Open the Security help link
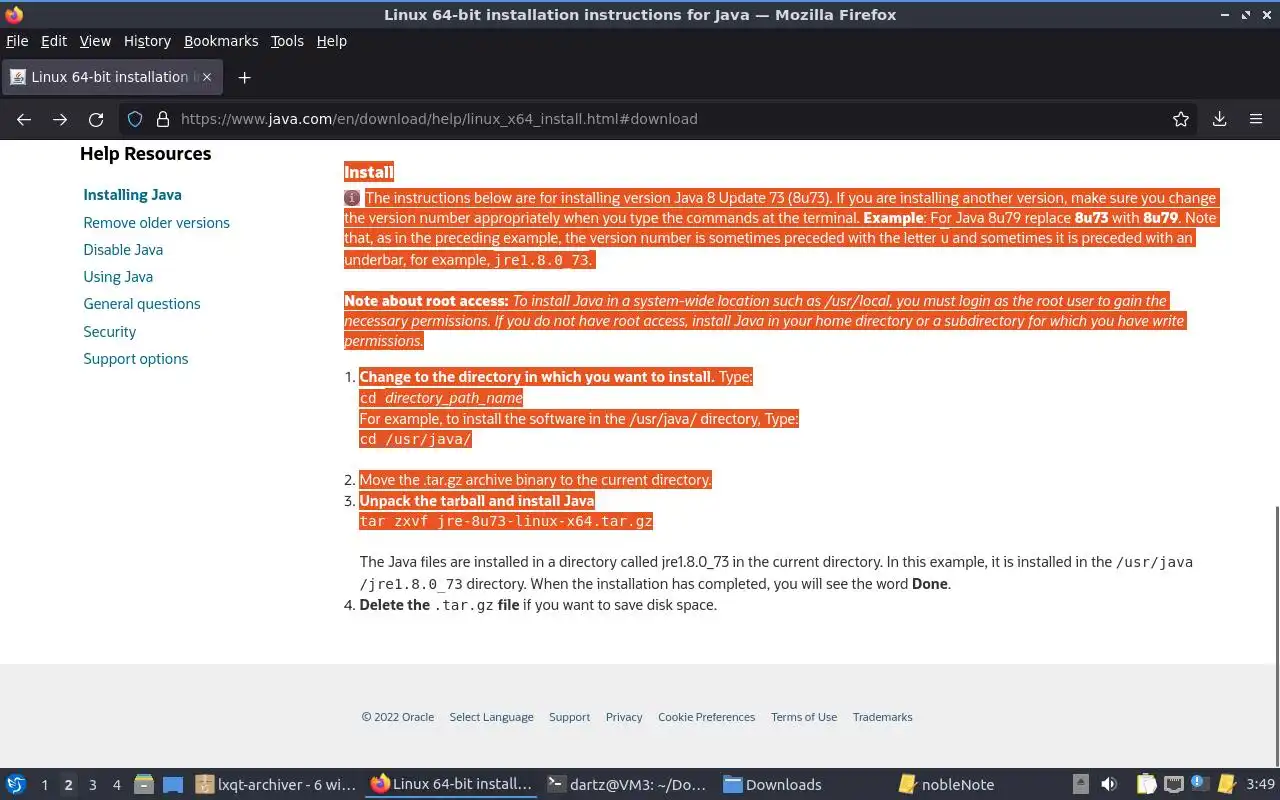This screenshot has height=800, width=1280. pyautogui.click(x=109, y=332)
